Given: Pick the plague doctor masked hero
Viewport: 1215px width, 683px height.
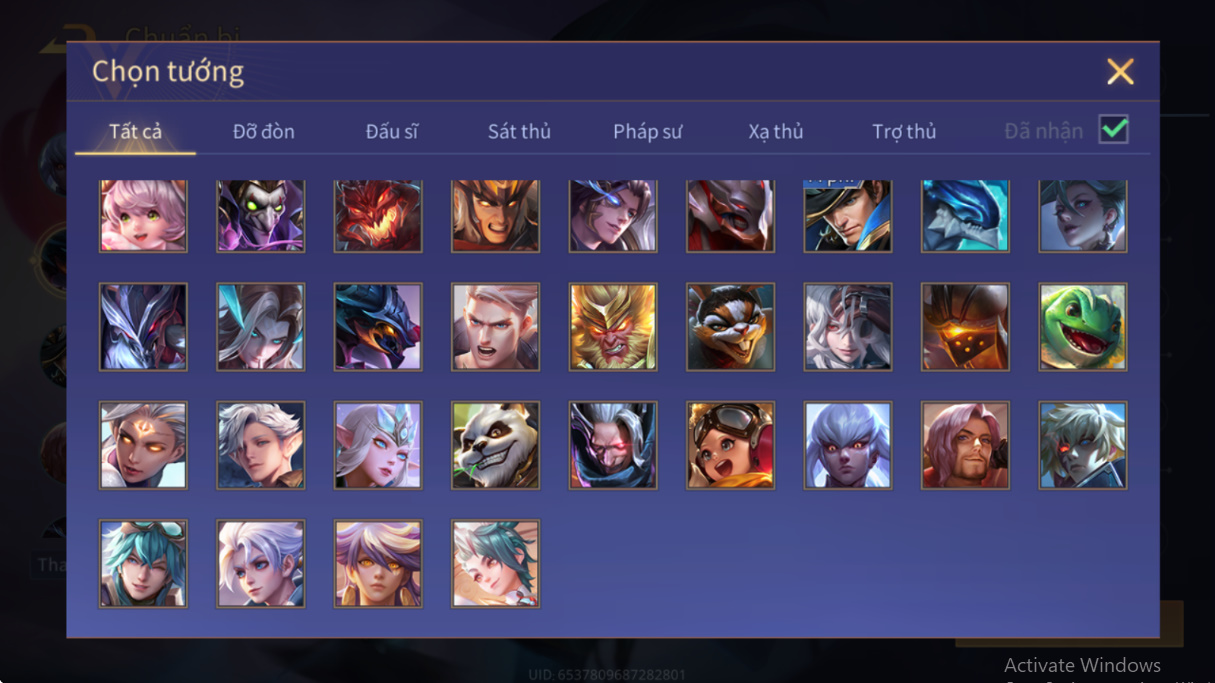Looking at the screenshot, I should [261, 216].
